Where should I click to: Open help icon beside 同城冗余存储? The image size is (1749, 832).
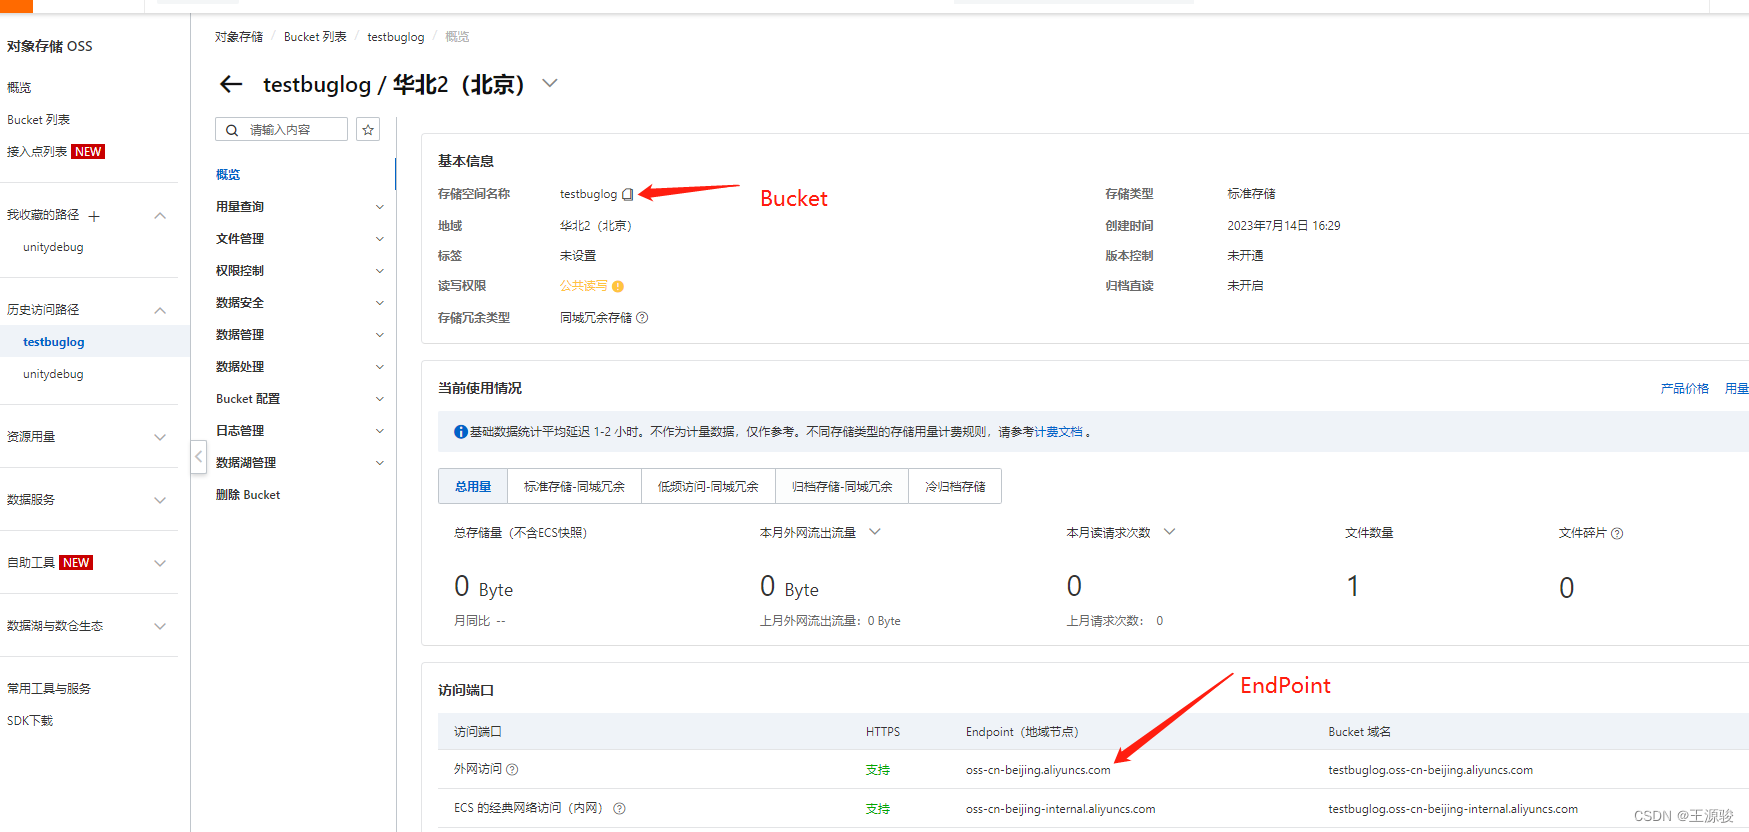[x=642, y=318]
